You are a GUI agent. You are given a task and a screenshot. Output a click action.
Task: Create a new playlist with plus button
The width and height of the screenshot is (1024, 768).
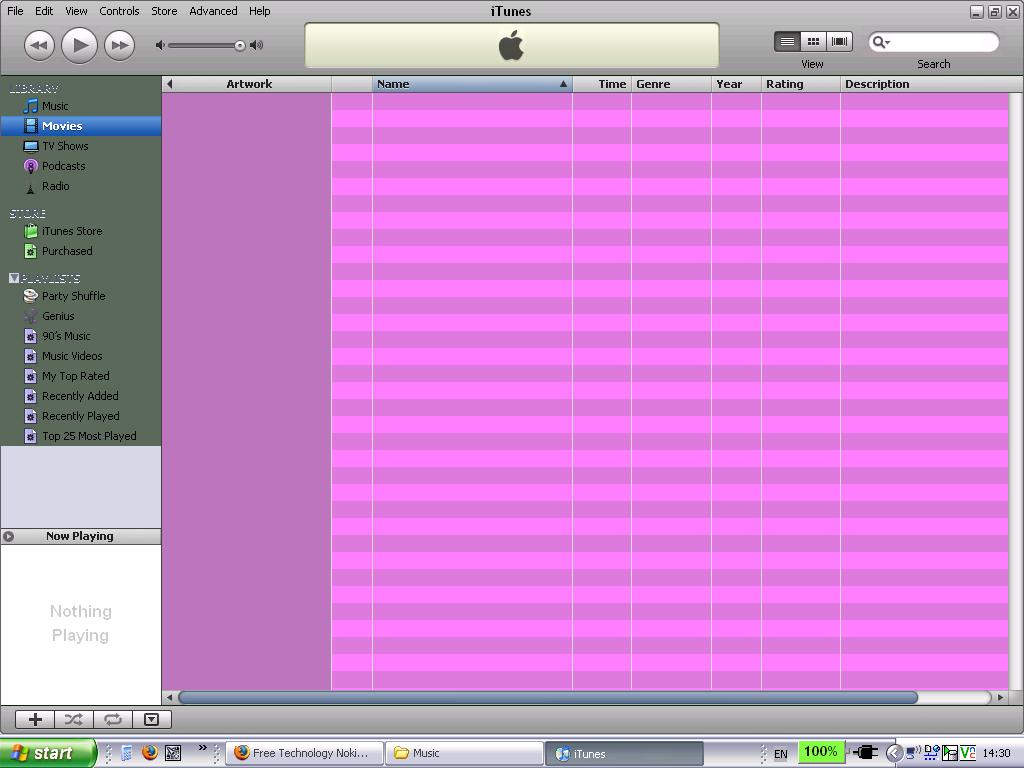35,720
